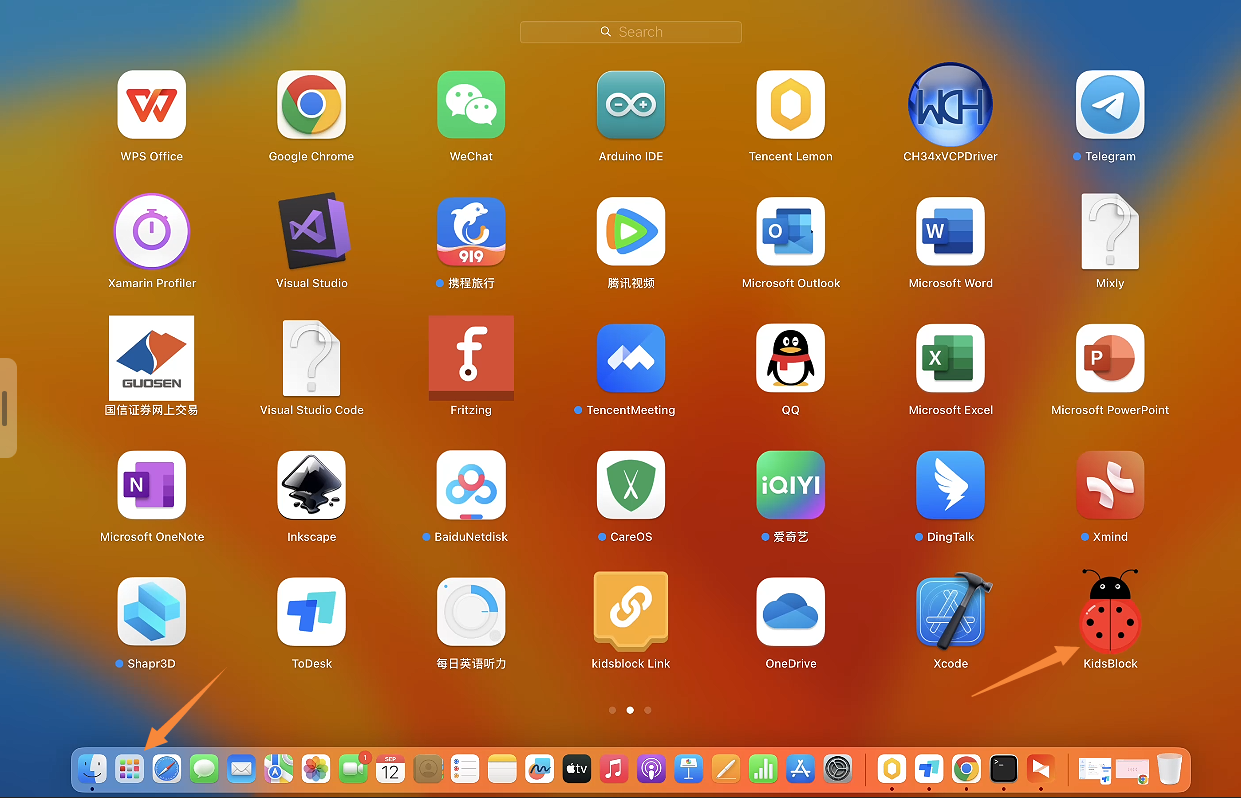
Task: Open App Store from the Dock
Action: [800, 768]
